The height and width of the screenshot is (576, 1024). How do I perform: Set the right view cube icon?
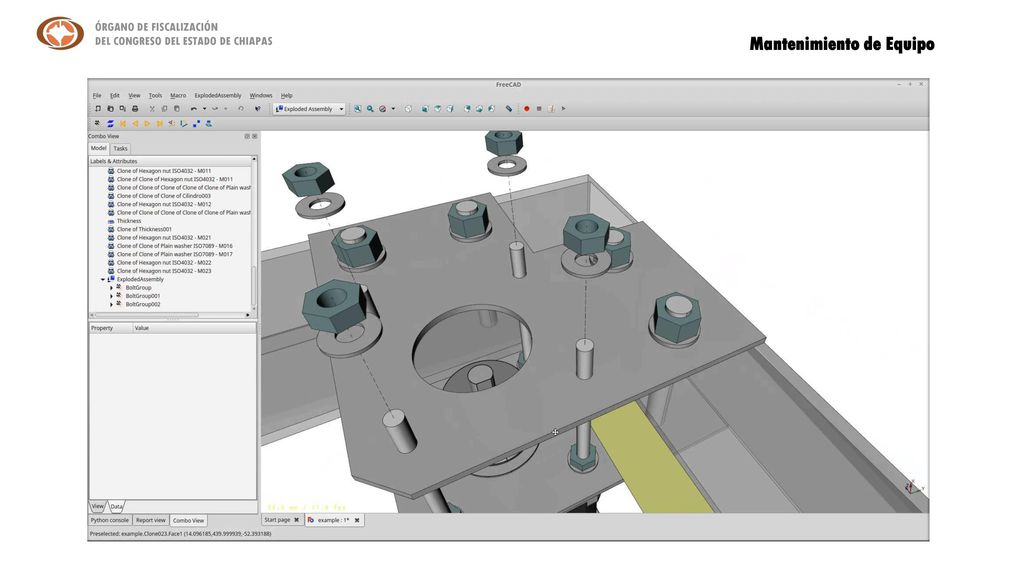[x=450, y=108]
